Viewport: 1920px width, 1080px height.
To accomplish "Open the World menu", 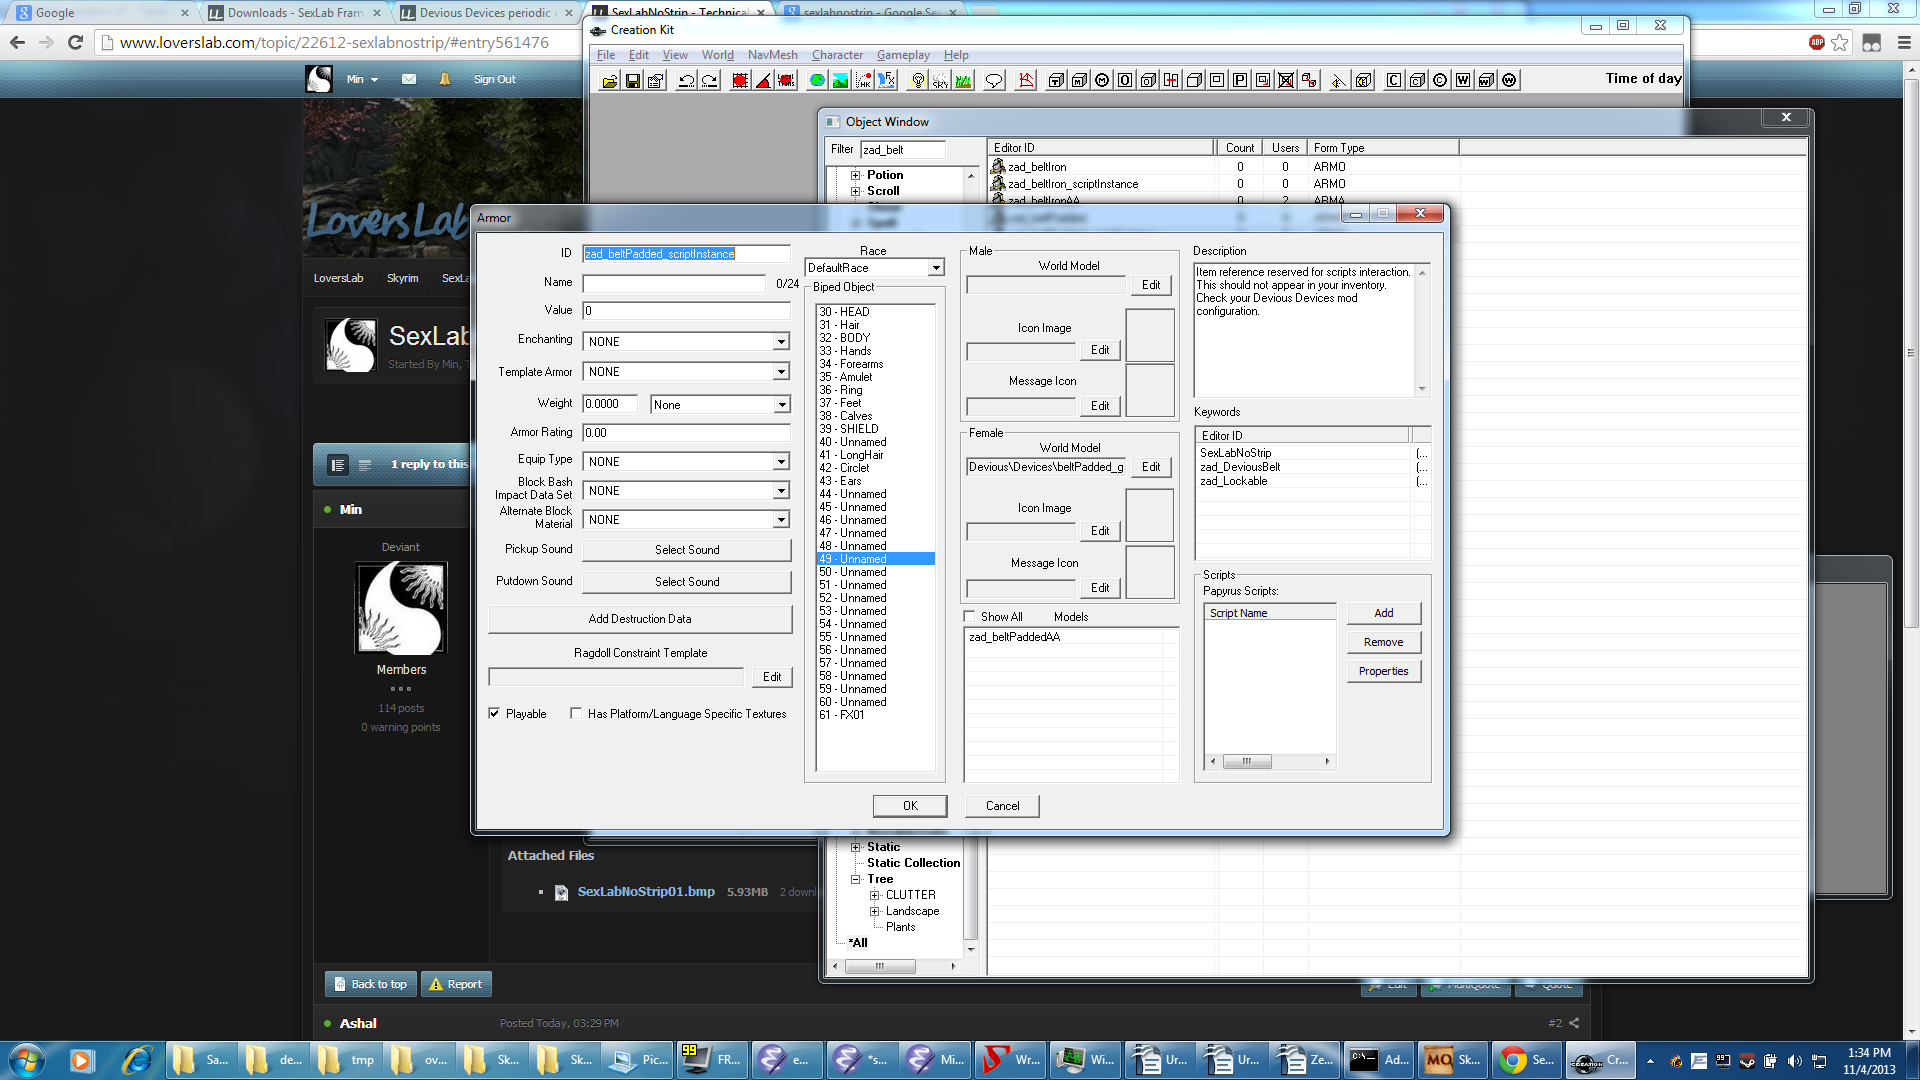I will click(x=717, y=55).
